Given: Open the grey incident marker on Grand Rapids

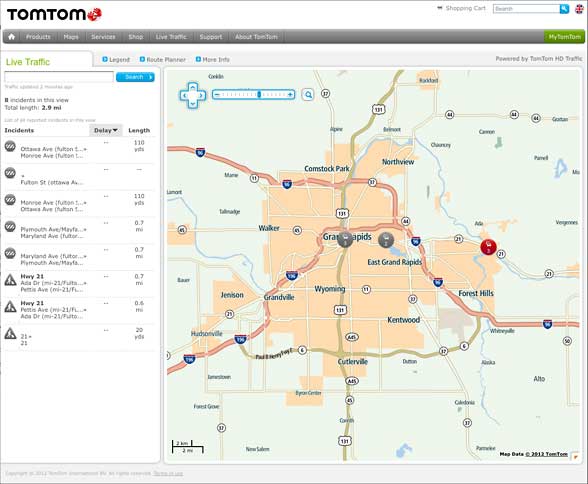Looking at the screenshot, I should 345,240.
